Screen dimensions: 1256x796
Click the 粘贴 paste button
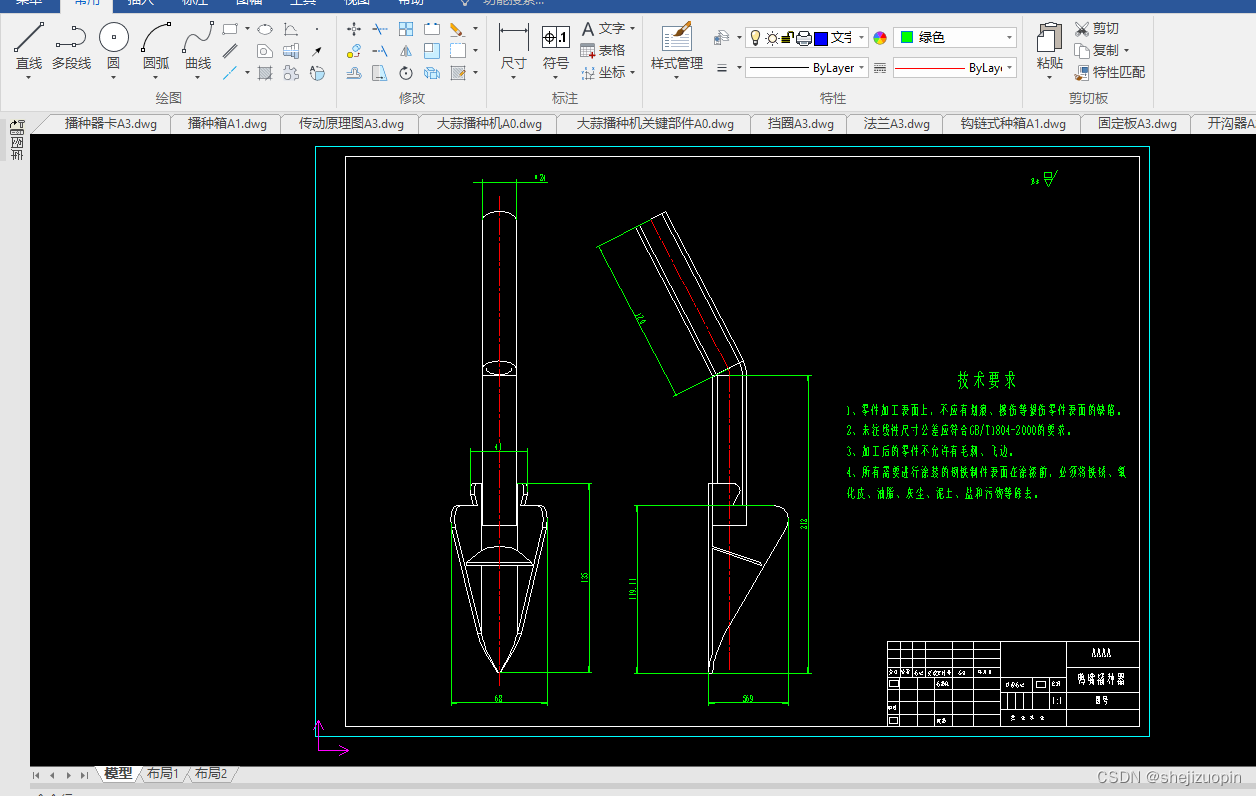(x=1049, y=46)
